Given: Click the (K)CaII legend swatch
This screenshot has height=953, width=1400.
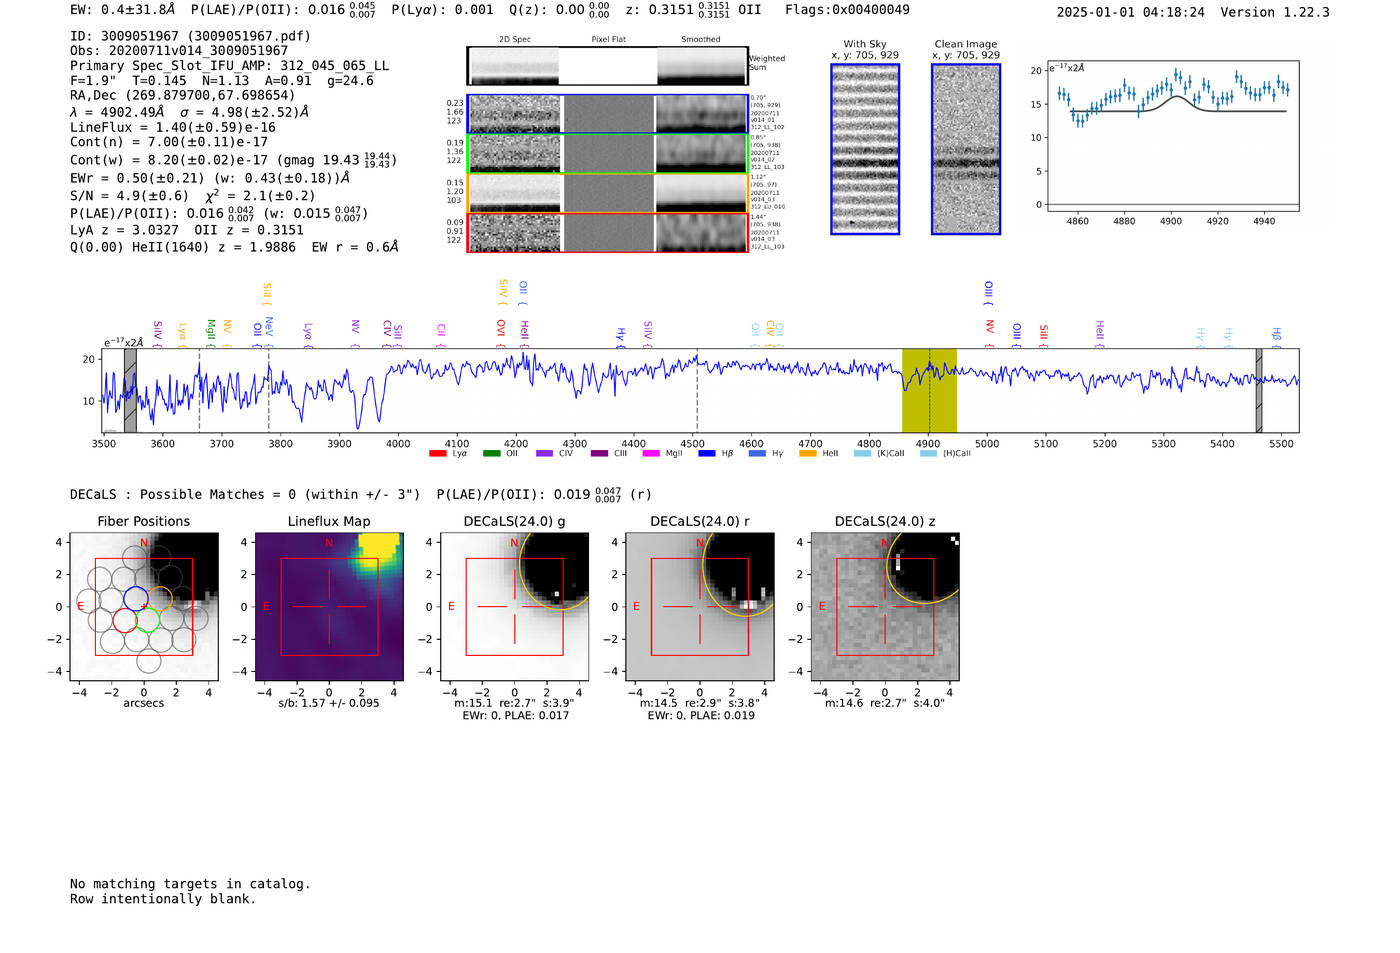Looking at the screenshot, I should (862, 453).
